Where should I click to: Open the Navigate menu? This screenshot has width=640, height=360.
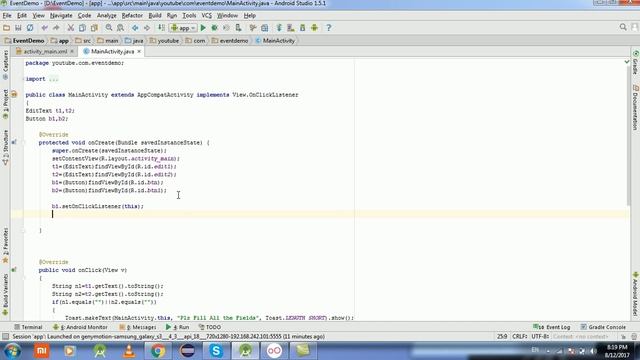(x=61, y=16)
